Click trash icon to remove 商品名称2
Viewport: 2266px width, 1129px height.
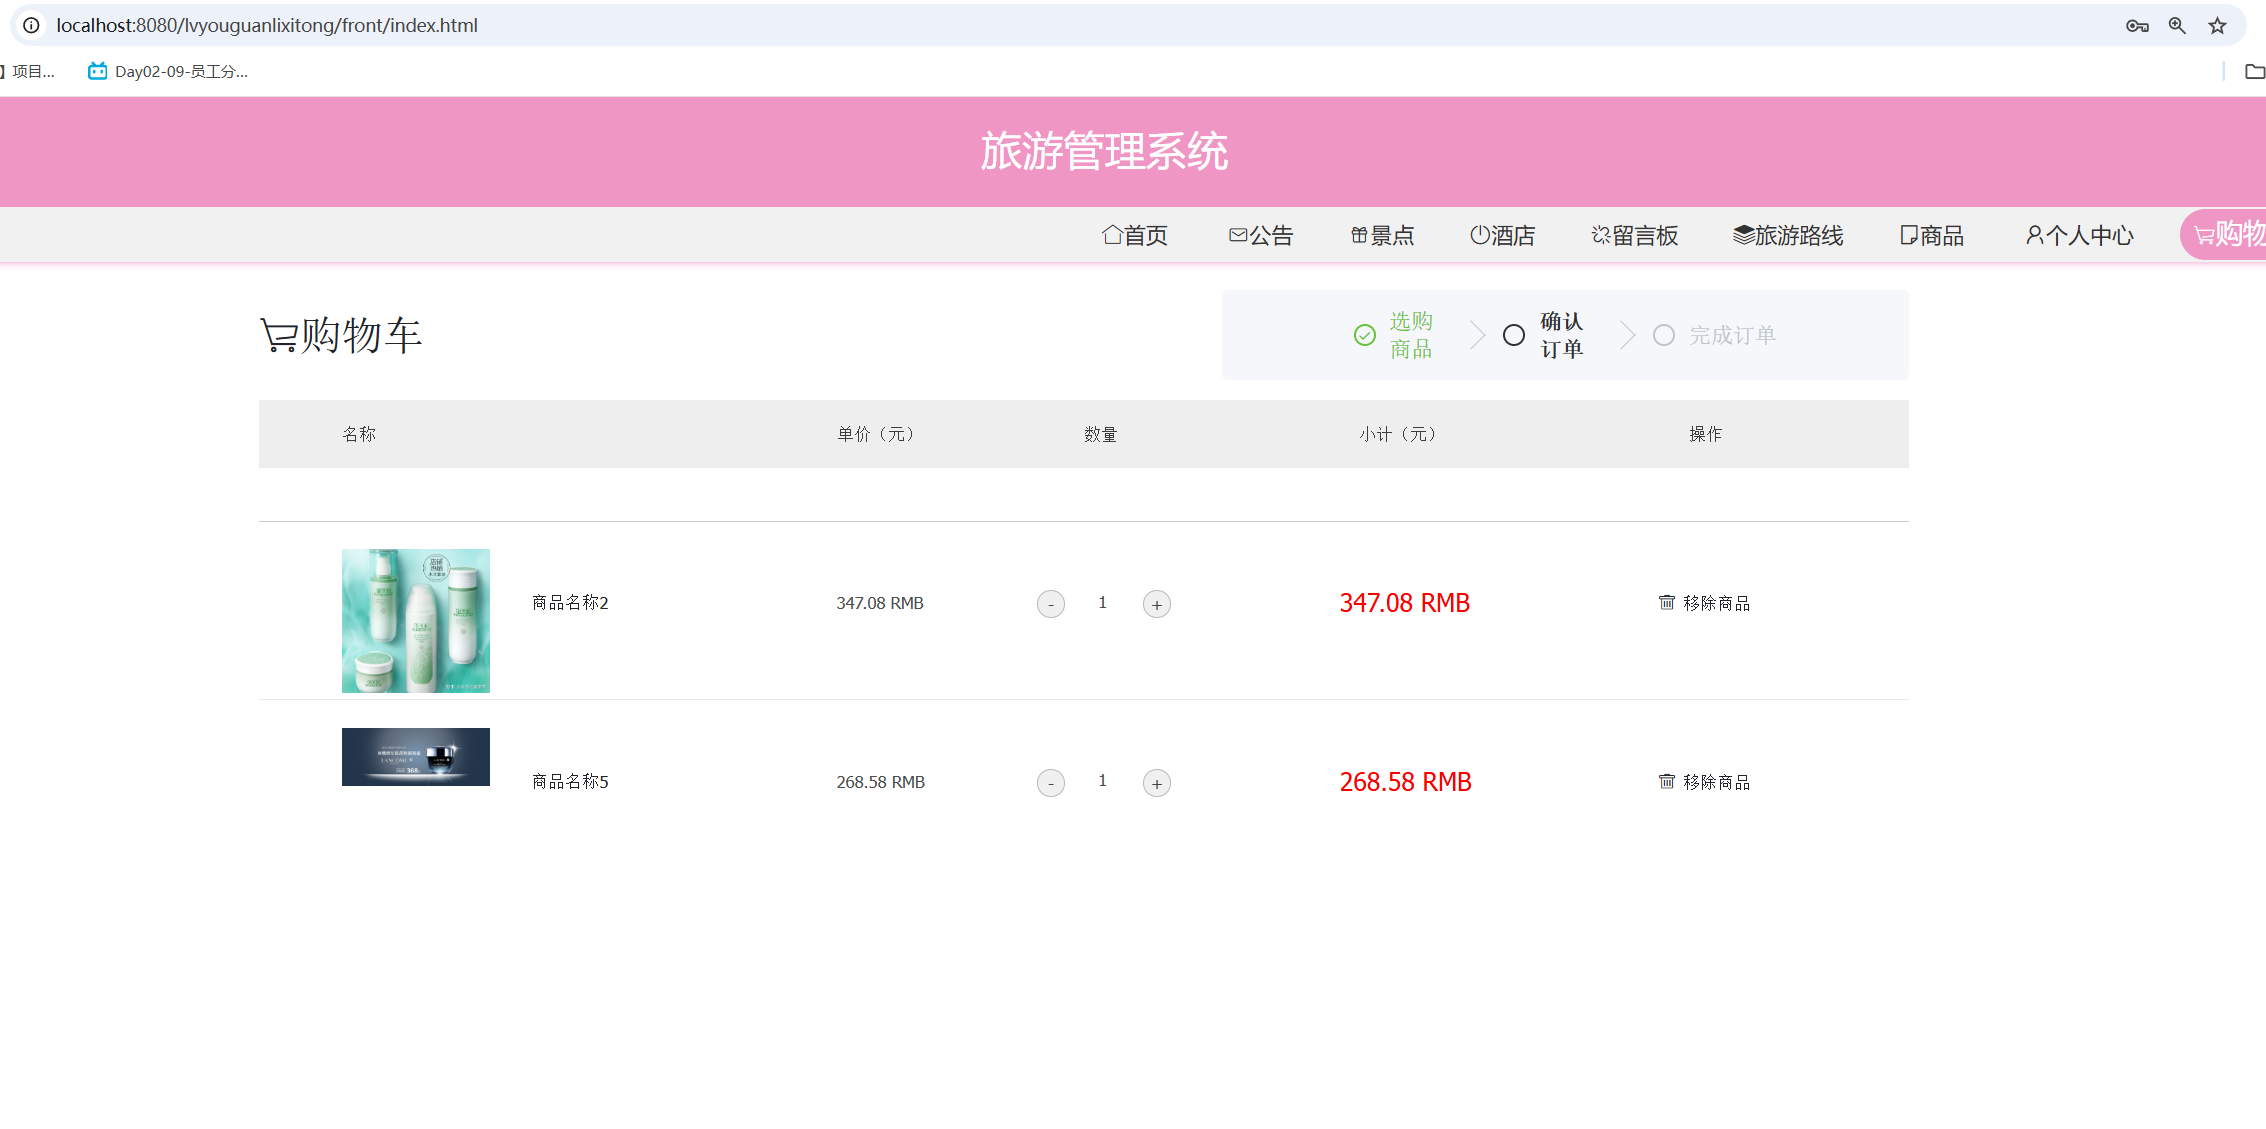click(x=1666, y=602)
